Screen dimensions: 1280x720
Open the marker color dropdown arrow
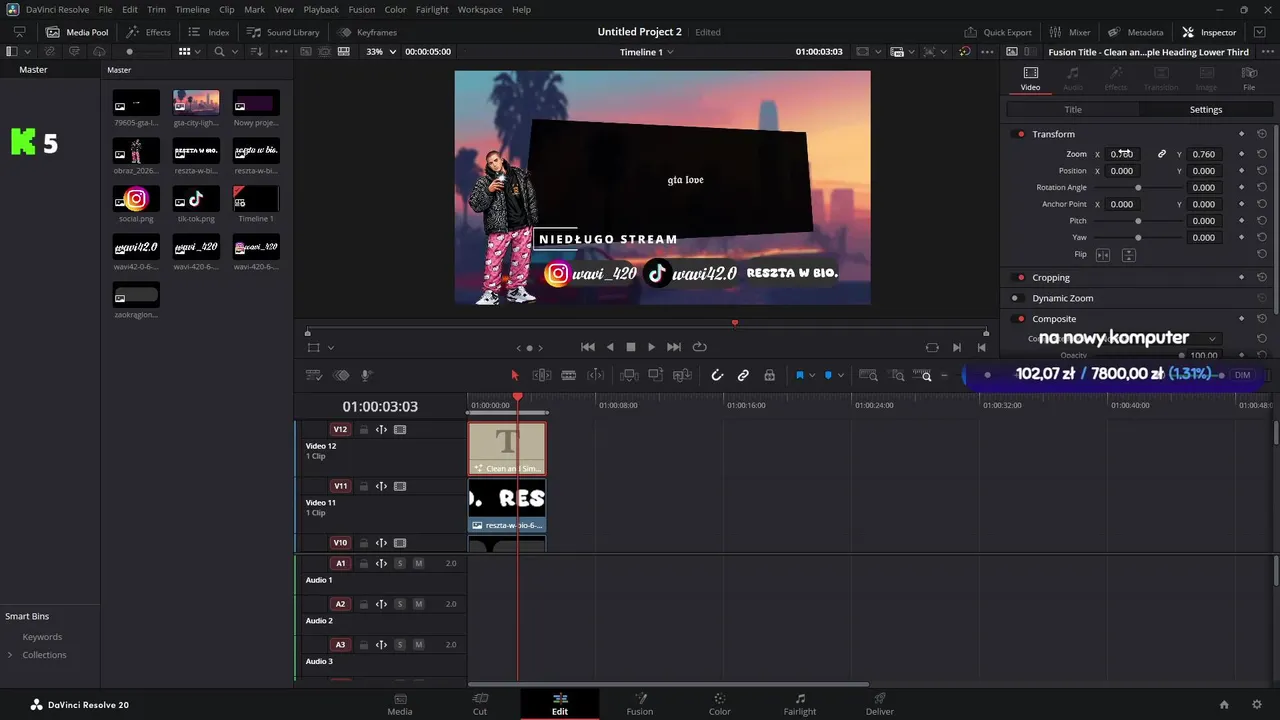click(840, 376)
